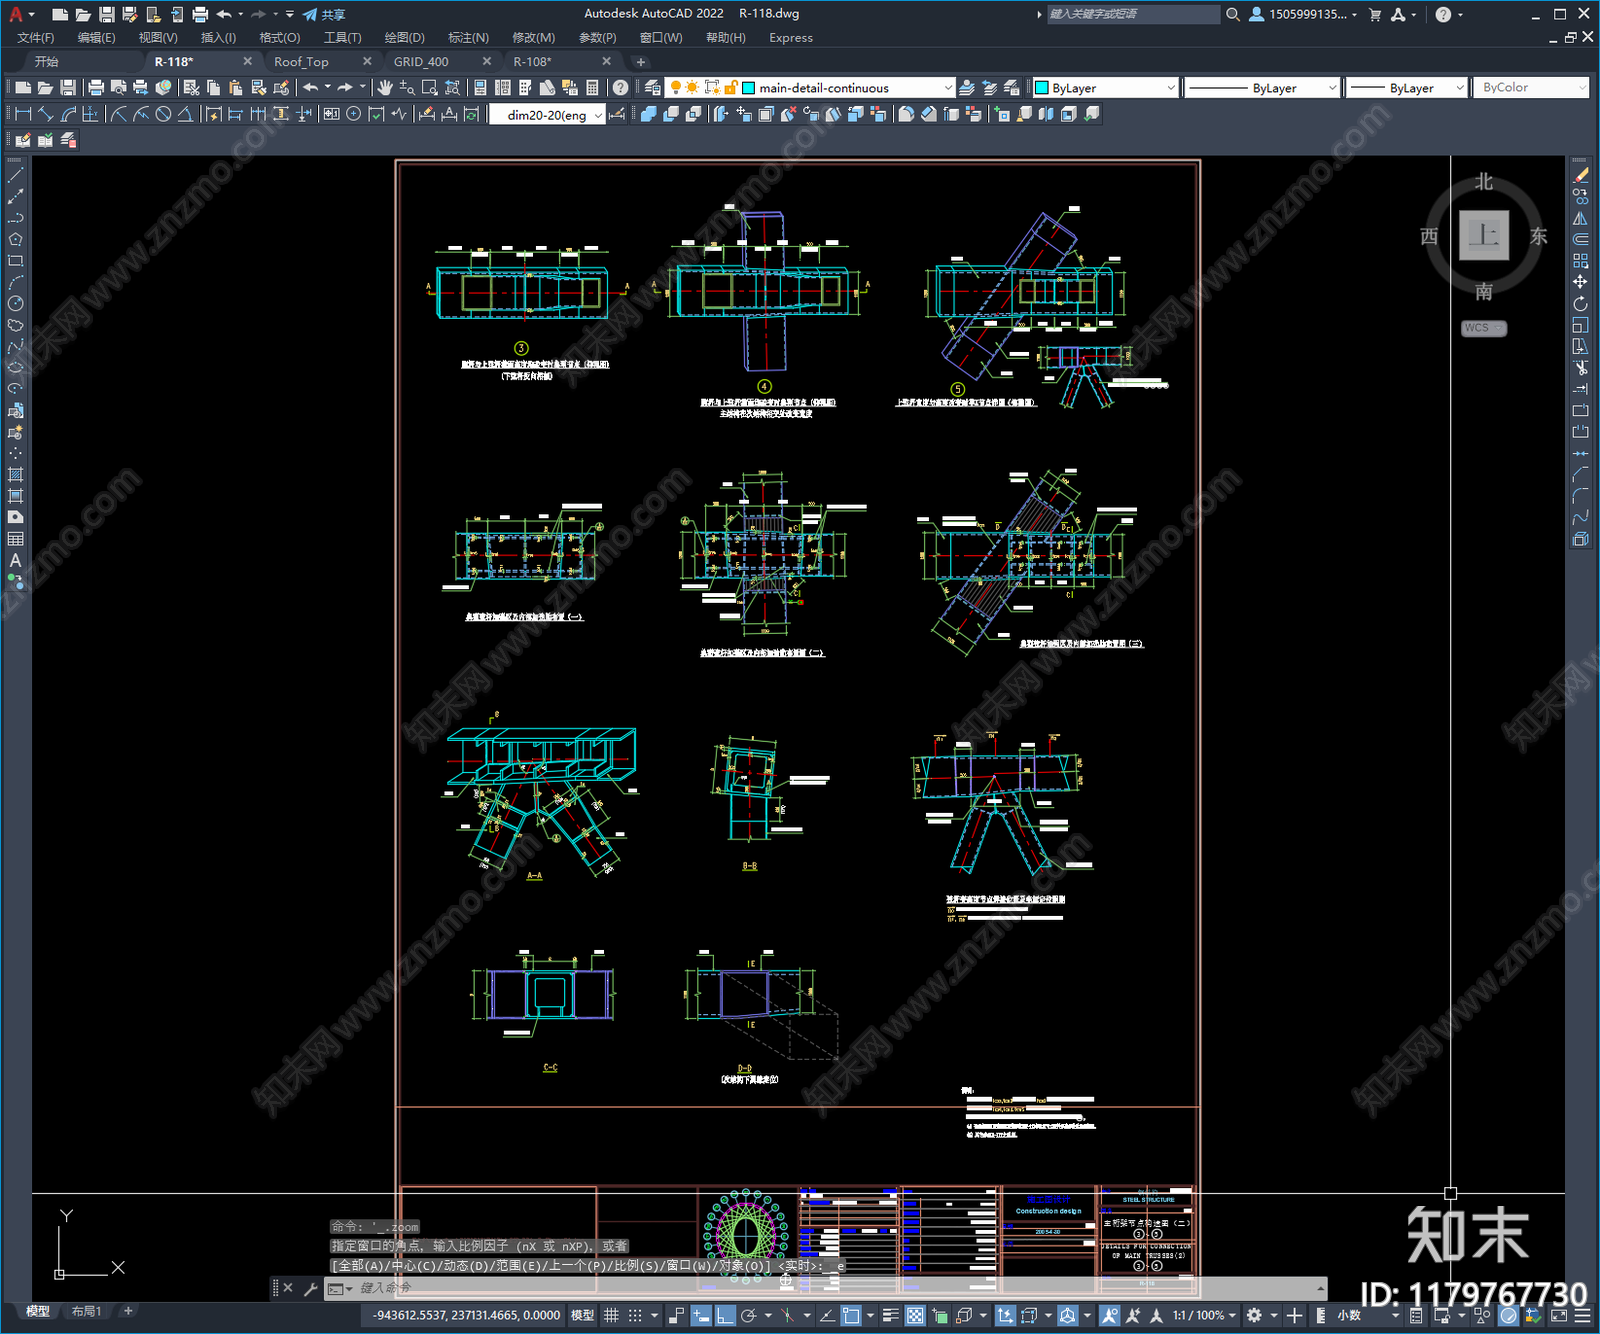
Task: Switch to the GRID_400 drawing tab
Action: 421,62
